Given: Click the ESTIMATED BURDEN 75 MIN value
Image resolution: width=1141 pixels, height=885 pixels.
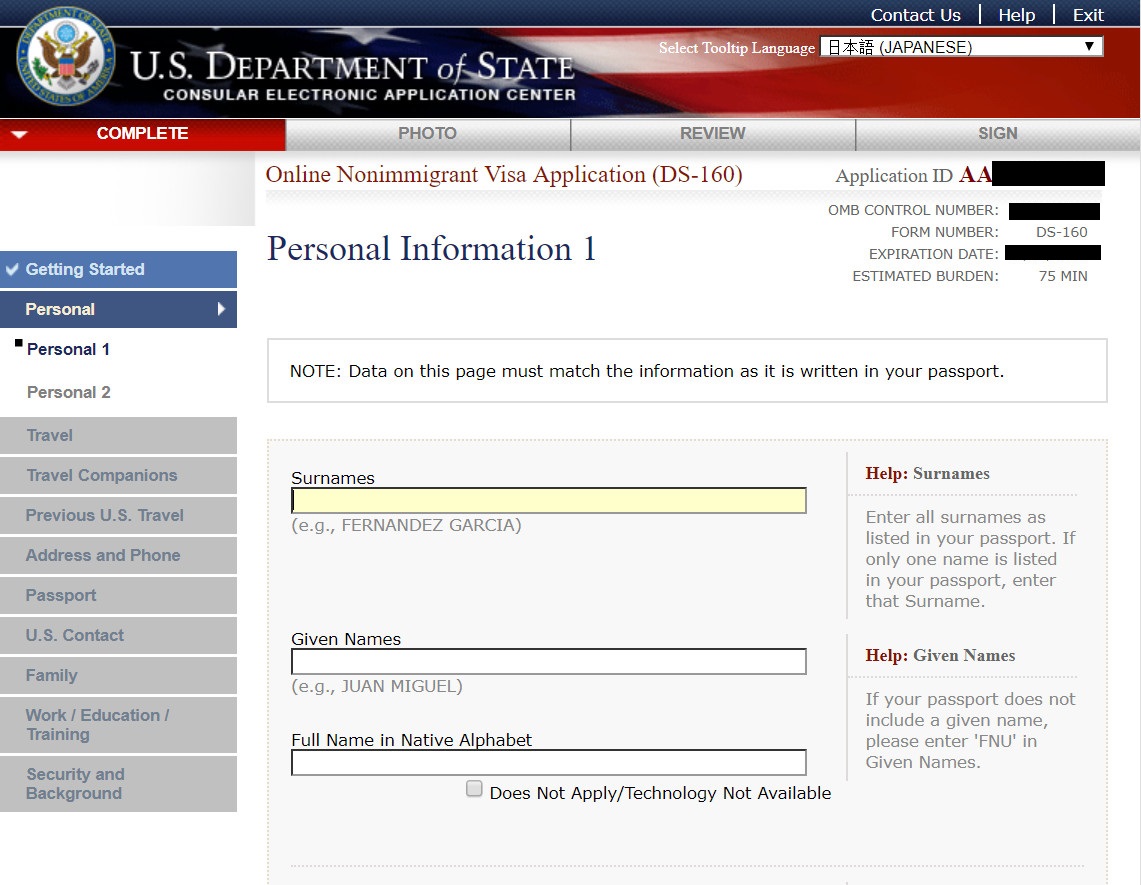Looking at the screenshot, I should (1063, 277).
